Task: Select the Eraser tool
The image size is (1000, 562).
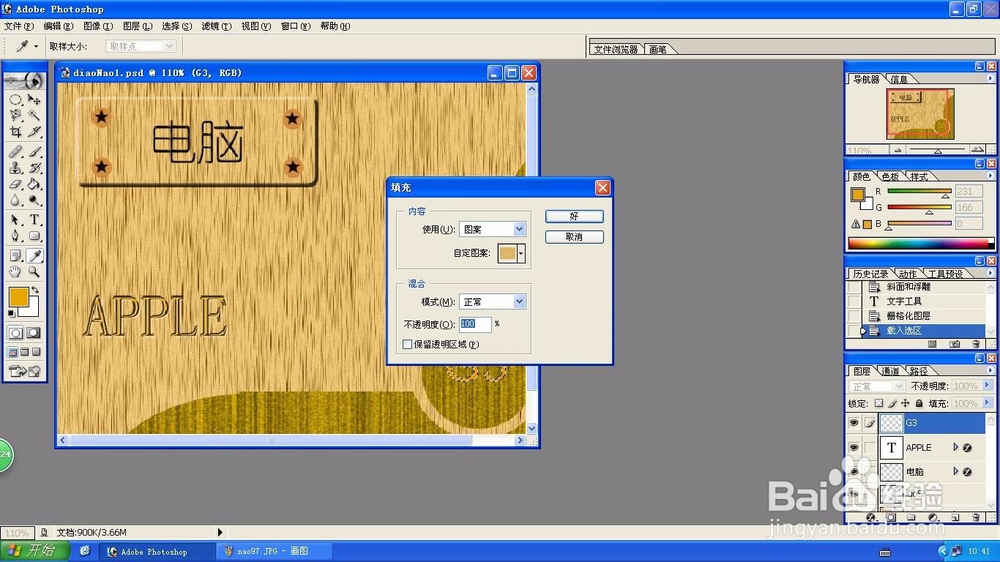Action: [15, 184]
